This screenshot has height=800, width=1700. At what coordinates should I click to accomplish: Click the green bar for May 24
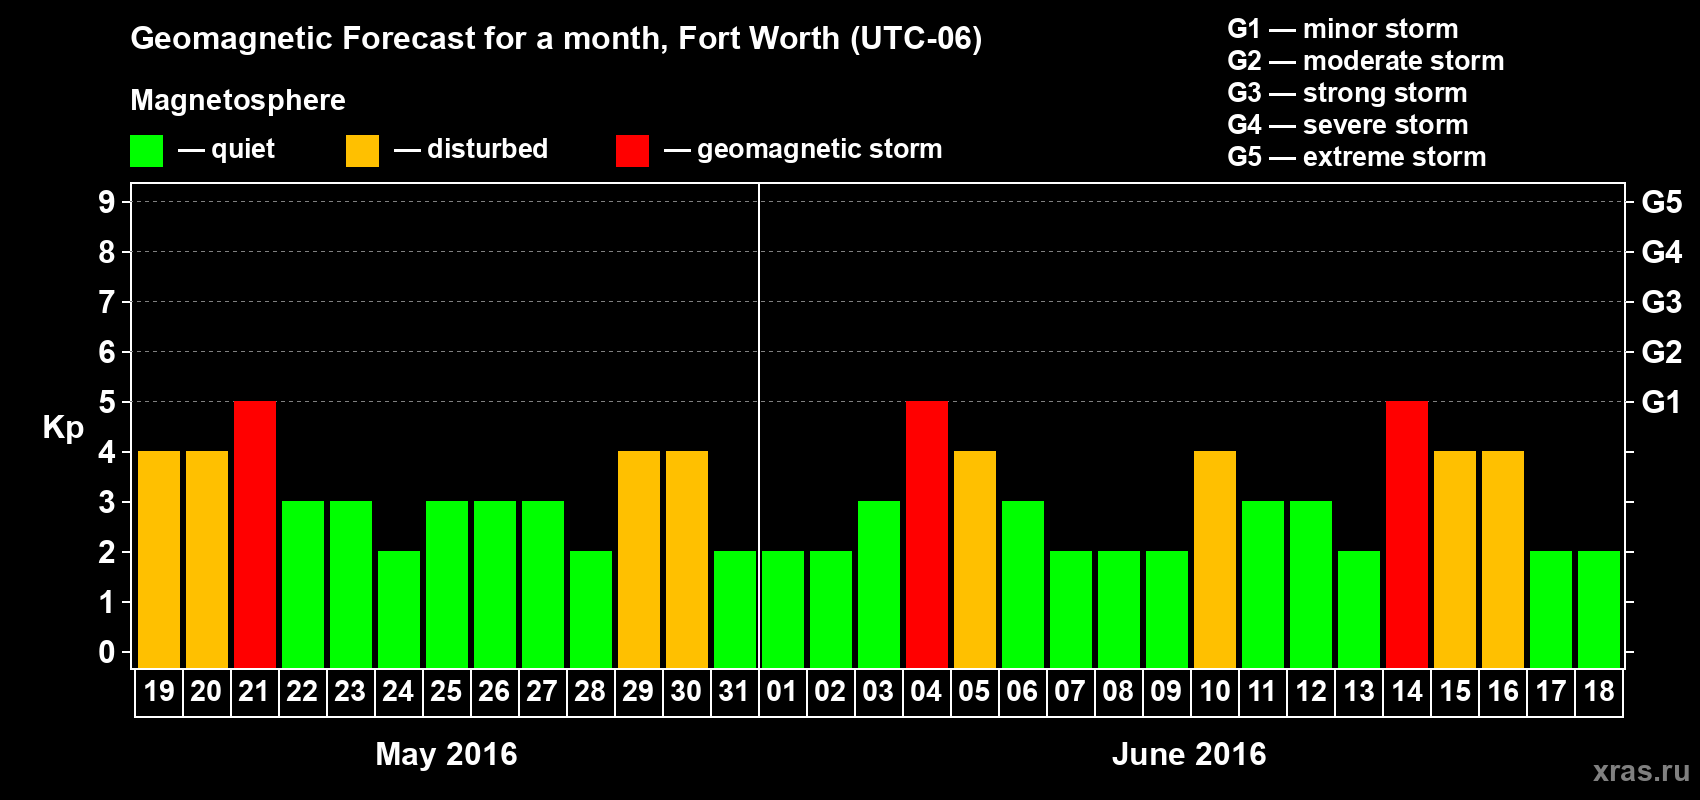point(399,610)
